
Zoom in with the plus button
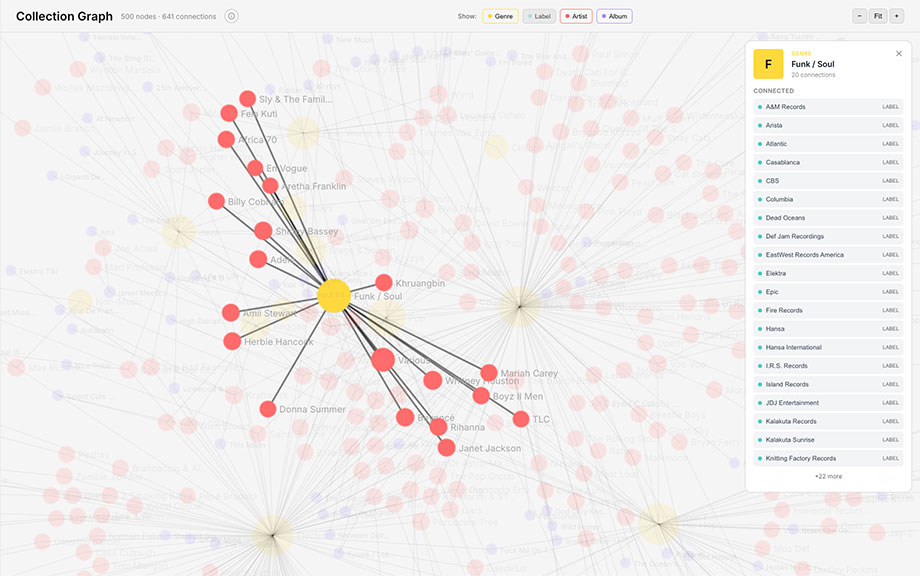(897, 16)
